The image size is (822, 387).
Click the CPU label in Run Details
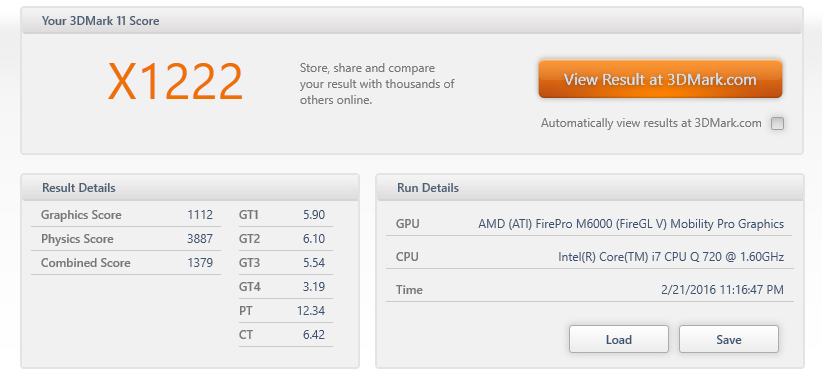click(x=407, y=257)
